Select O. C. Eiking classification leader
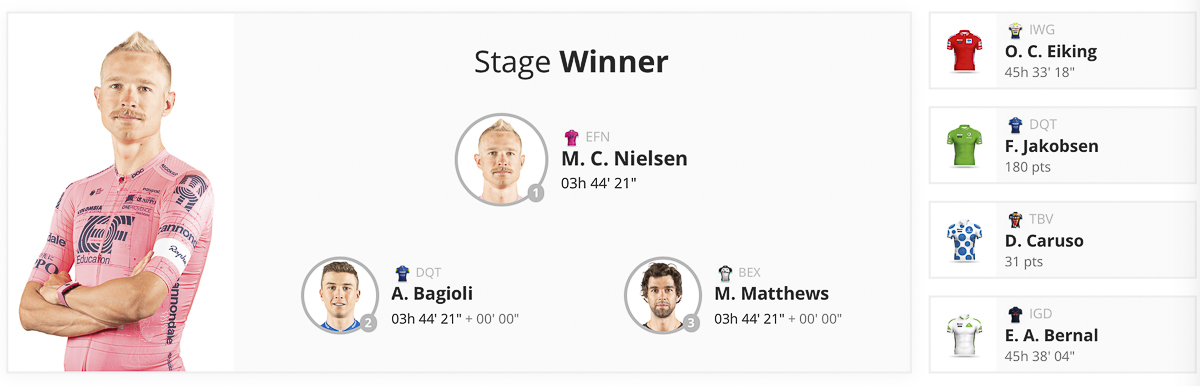The width and height of the screenshot is (1200, 386). (1051, 51)
